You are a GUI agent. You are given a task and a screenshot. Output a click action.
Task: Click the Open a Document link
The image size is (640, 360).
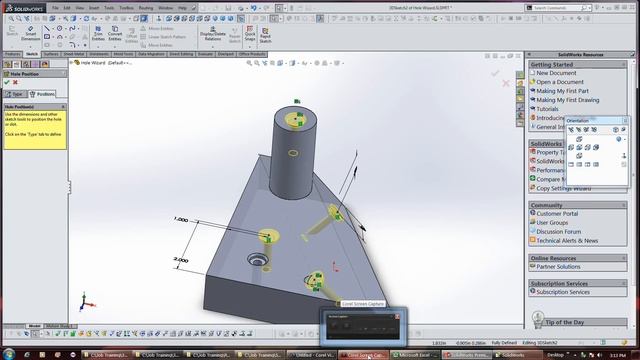560,82
